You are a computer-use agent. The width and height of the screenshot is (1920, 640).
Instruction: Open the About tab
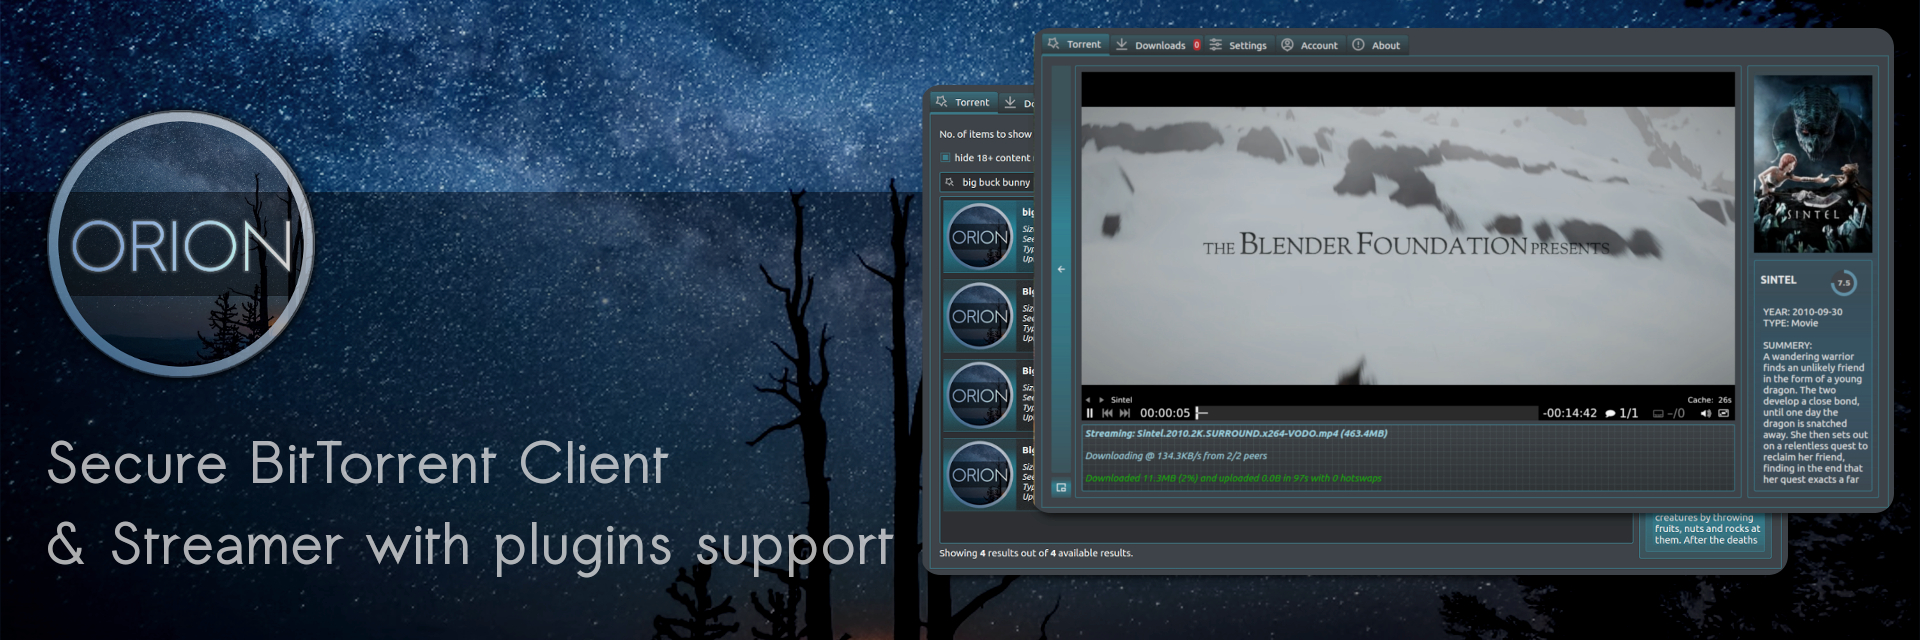pos(1376,45)
